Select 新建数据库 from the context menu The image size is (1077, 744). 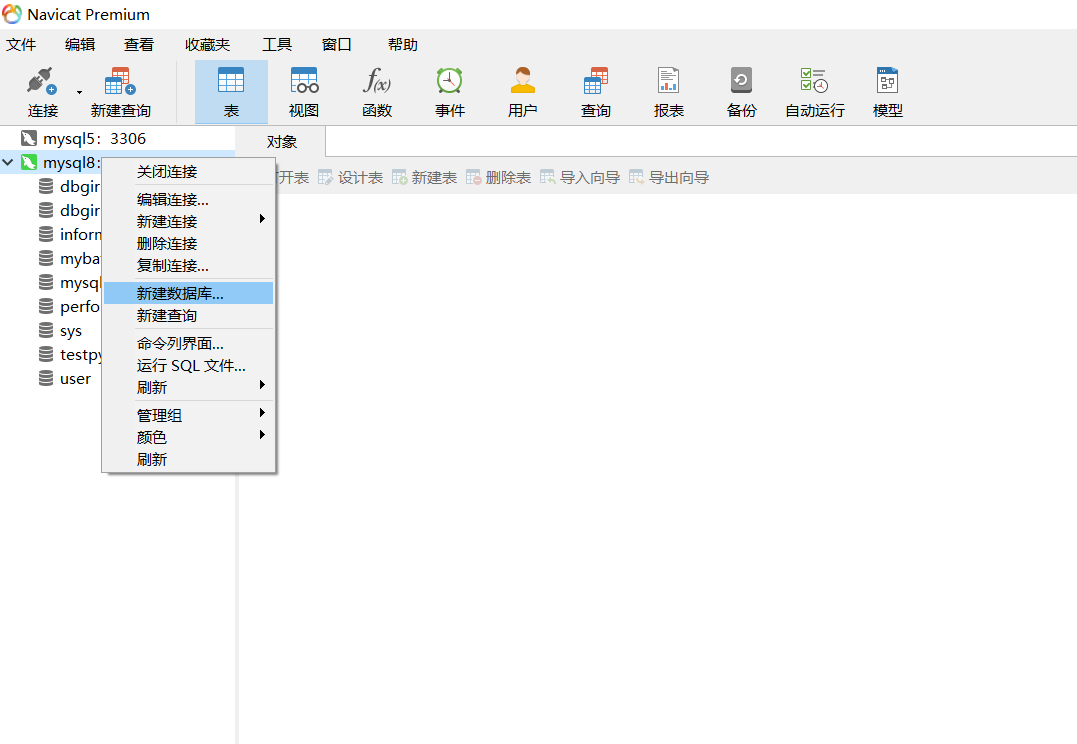180,292
